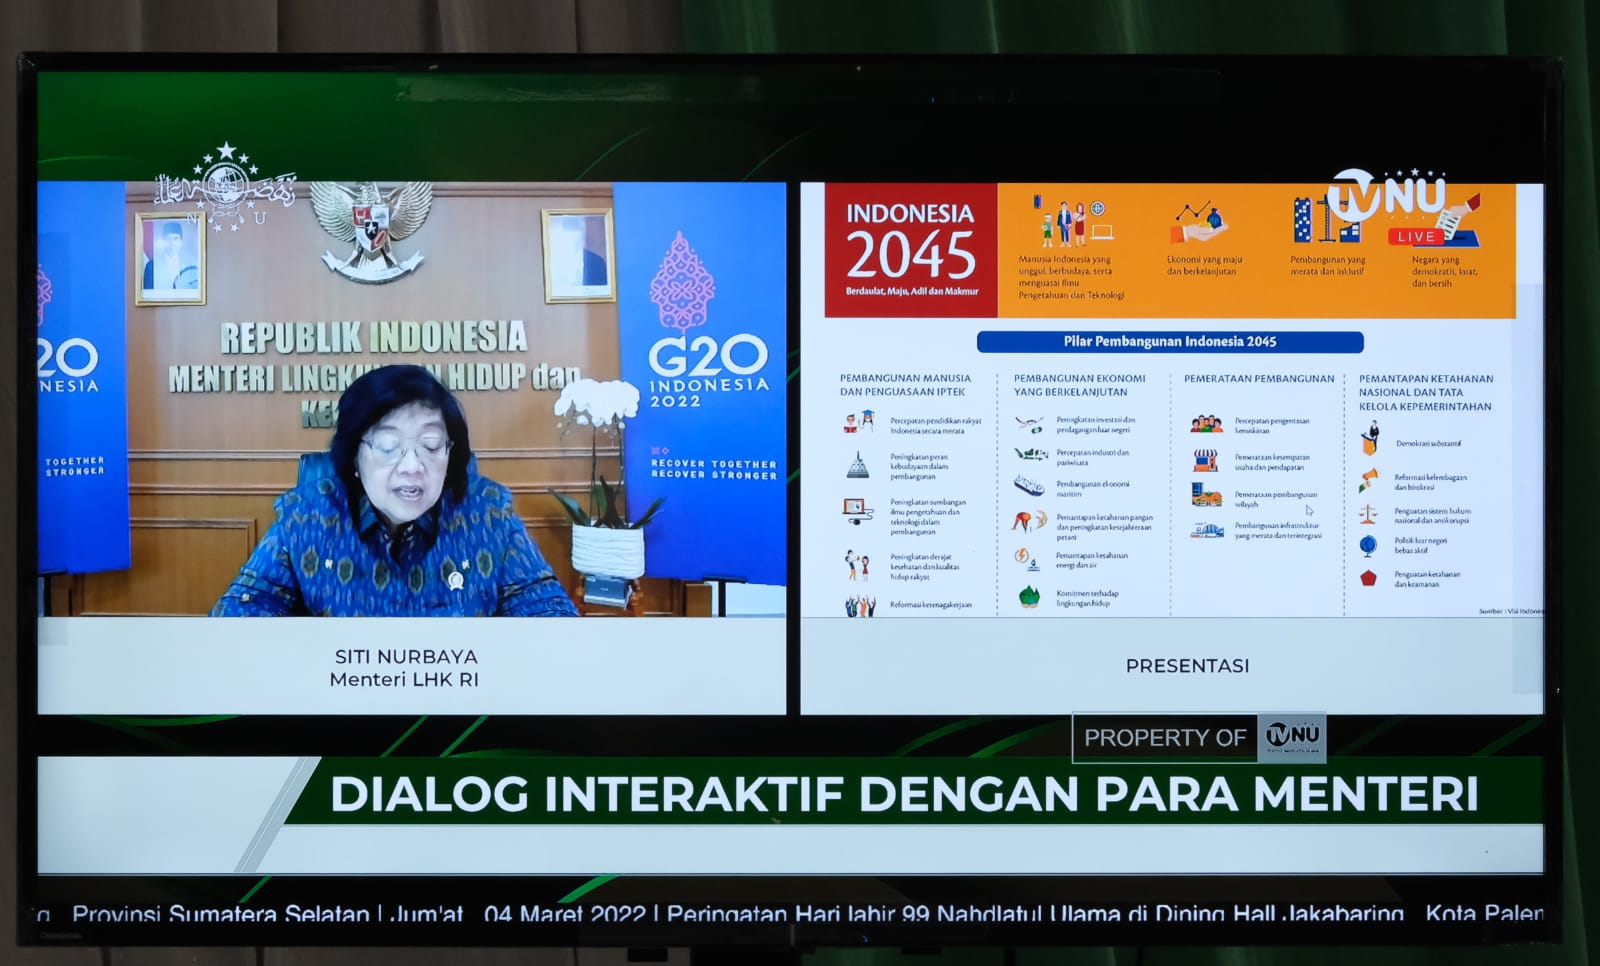This screenshot has width=1600, height=966.
Task: Click the ship icon for Pembangunan ekonomi maritim
Action: 1029,486
